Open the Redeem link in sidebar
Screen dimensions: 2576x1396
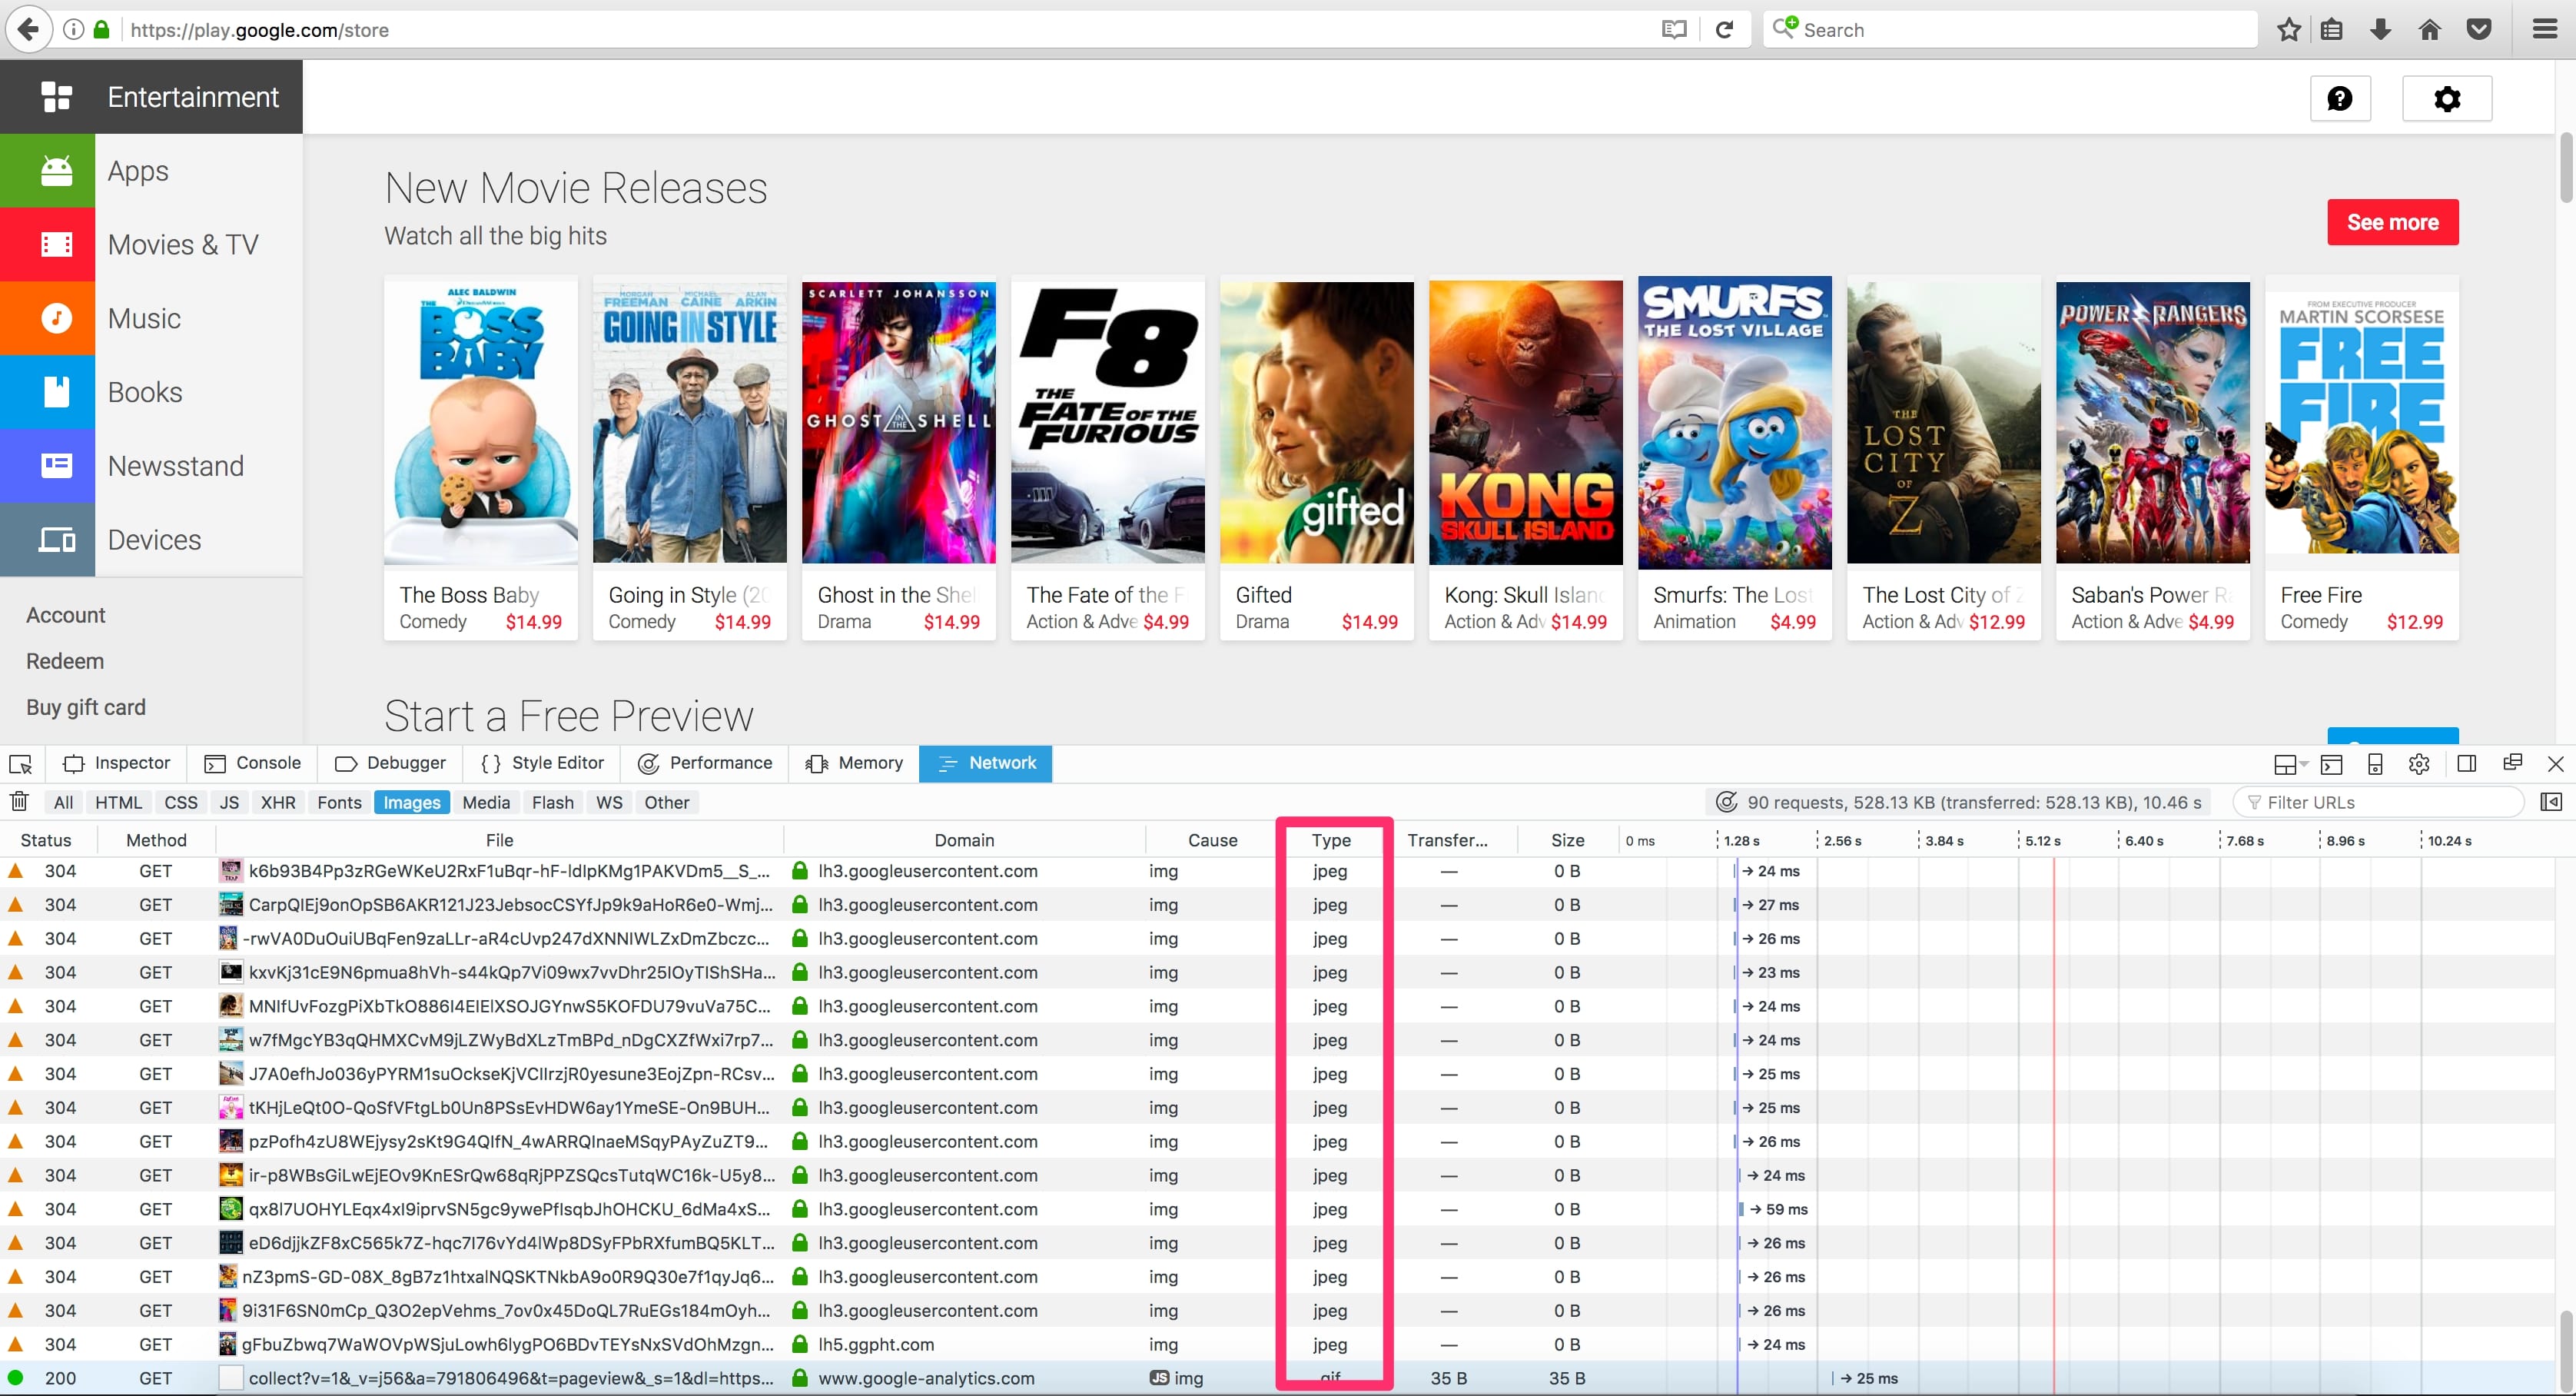(65, 661)
